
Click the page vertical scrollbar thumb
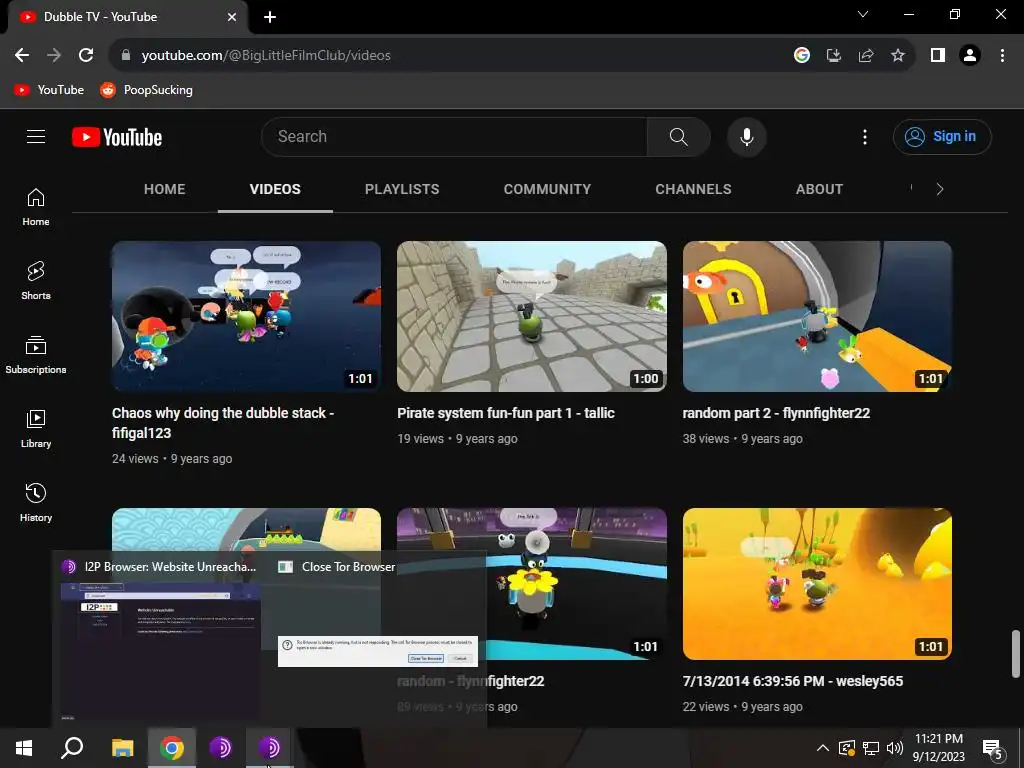[x=1016, y=654]
